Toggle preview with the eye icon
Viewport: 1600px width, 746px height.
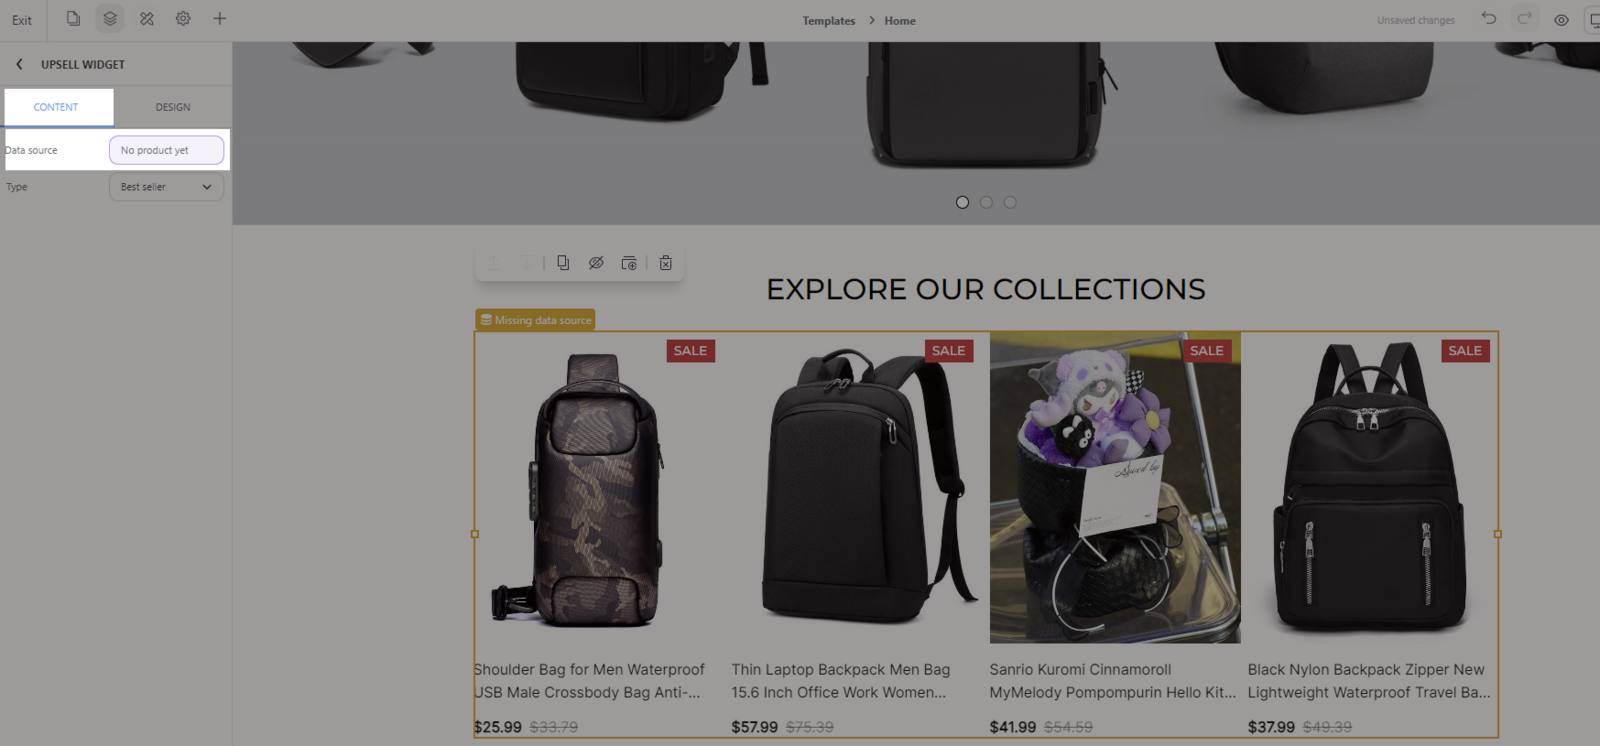coord(1561,20)
